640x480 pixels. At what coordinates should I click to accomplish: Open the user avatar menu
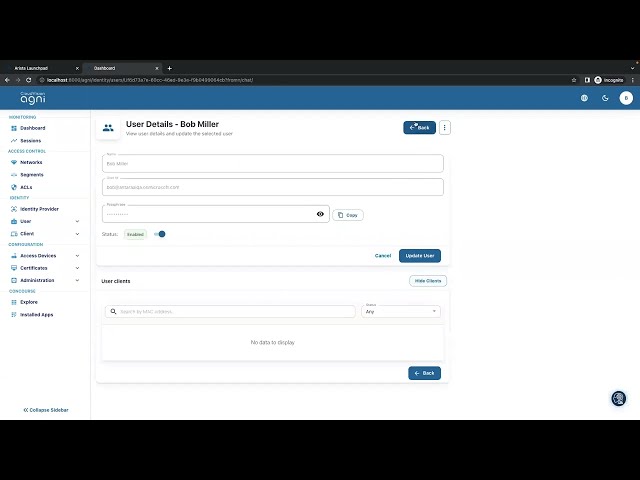click(x=626, y=98)
